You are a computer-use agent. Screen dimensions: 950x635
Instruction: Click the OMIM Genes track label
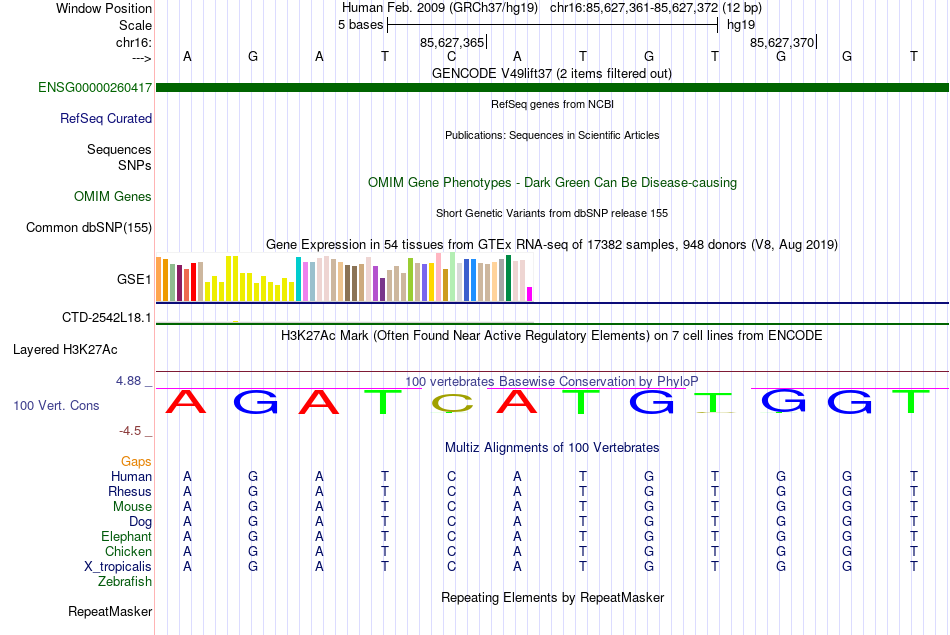click(113, 196)
